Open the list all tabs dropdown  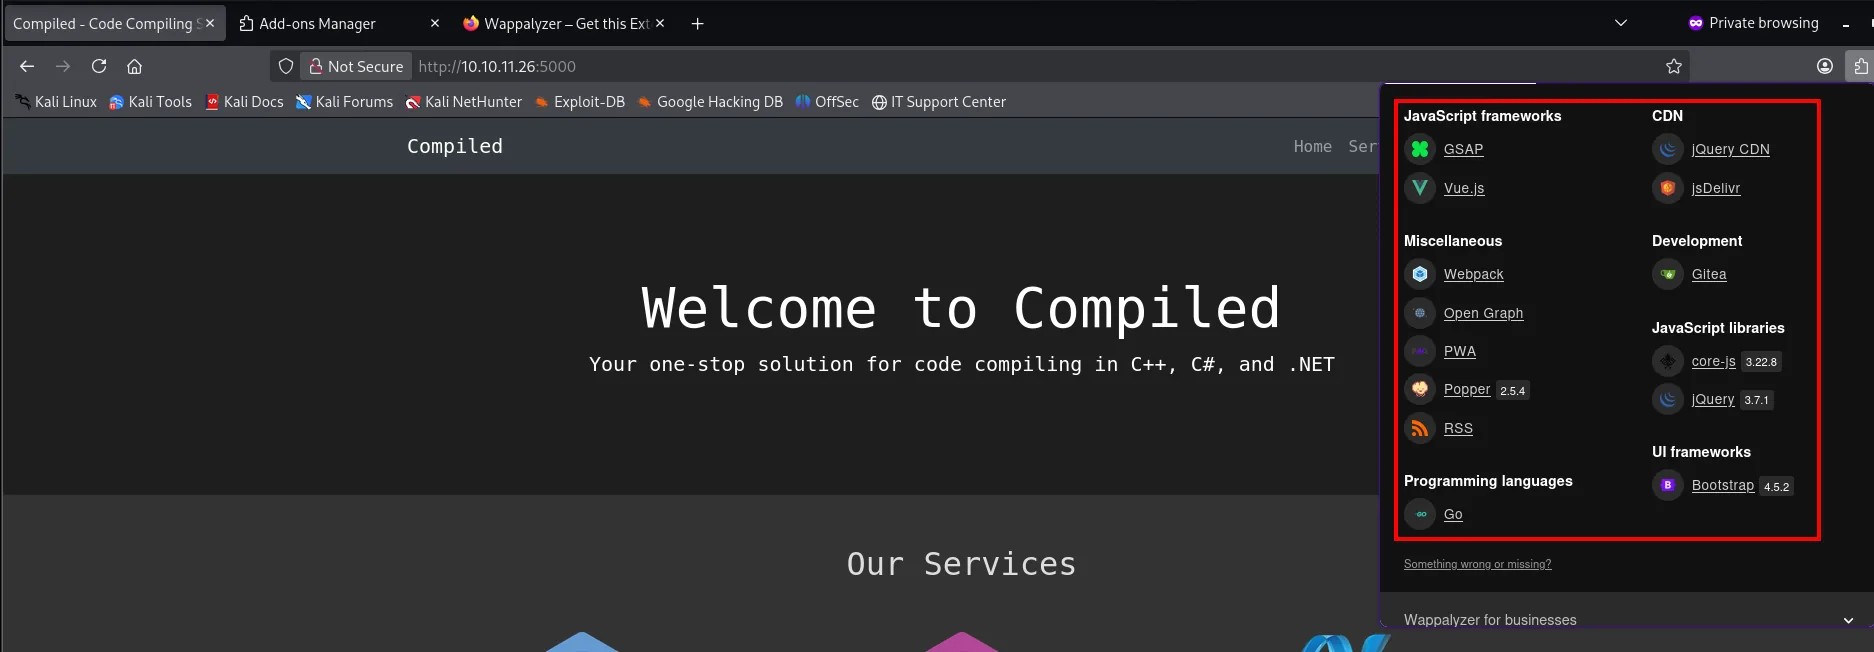click(x=1621, y=23)
